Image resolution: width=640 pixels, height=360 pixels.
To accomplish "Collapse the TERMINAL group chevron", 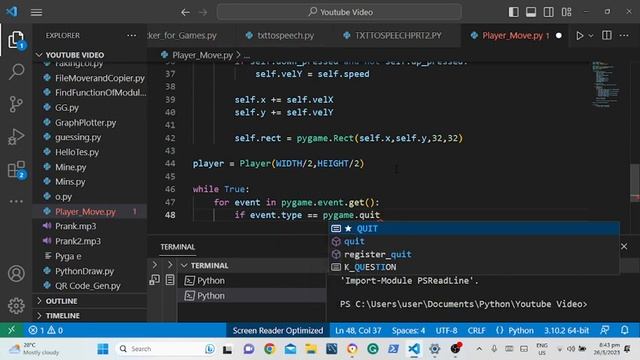I will point(184,265).
